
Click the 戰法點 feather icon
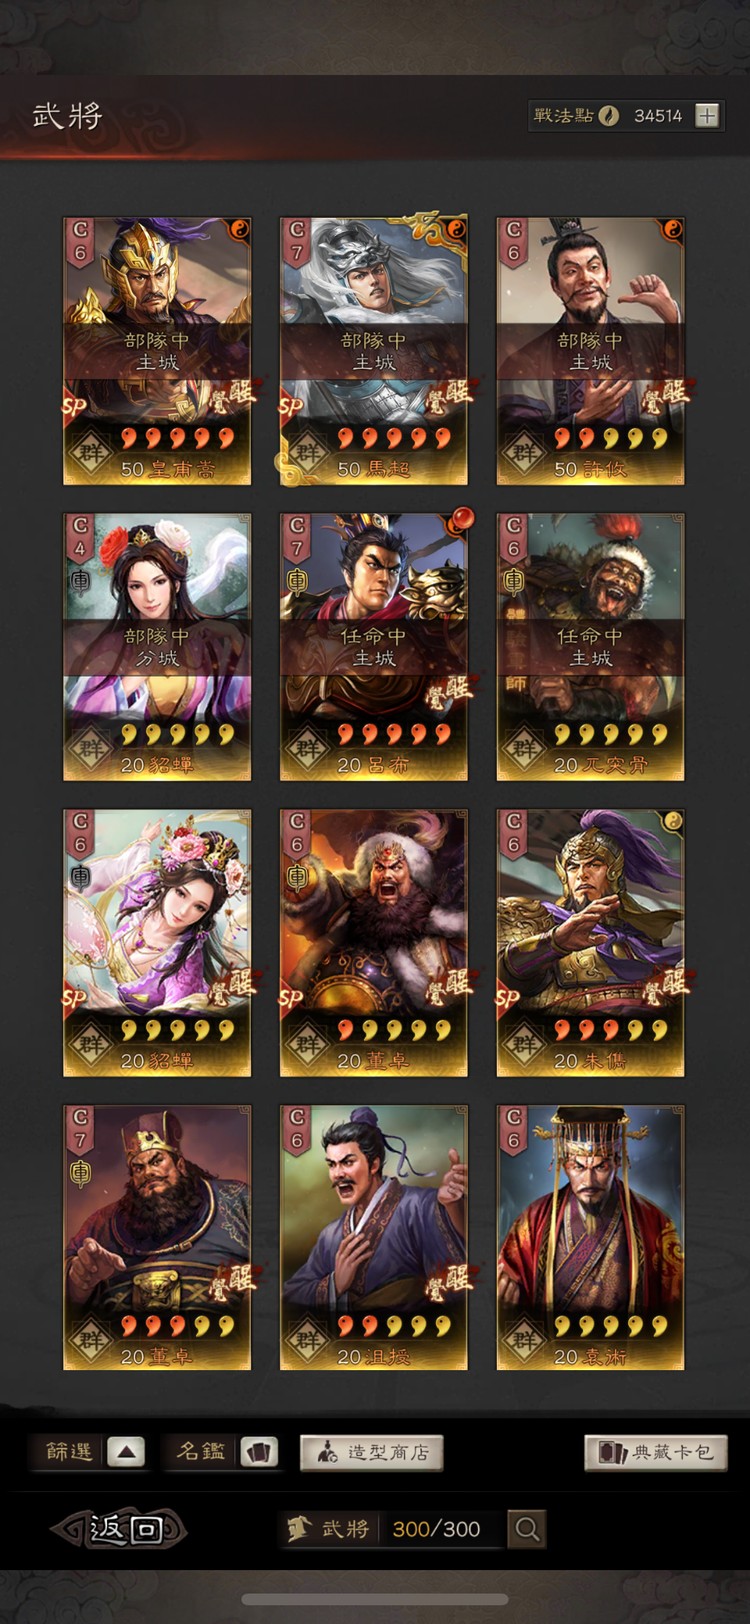(x=607, y=115)
